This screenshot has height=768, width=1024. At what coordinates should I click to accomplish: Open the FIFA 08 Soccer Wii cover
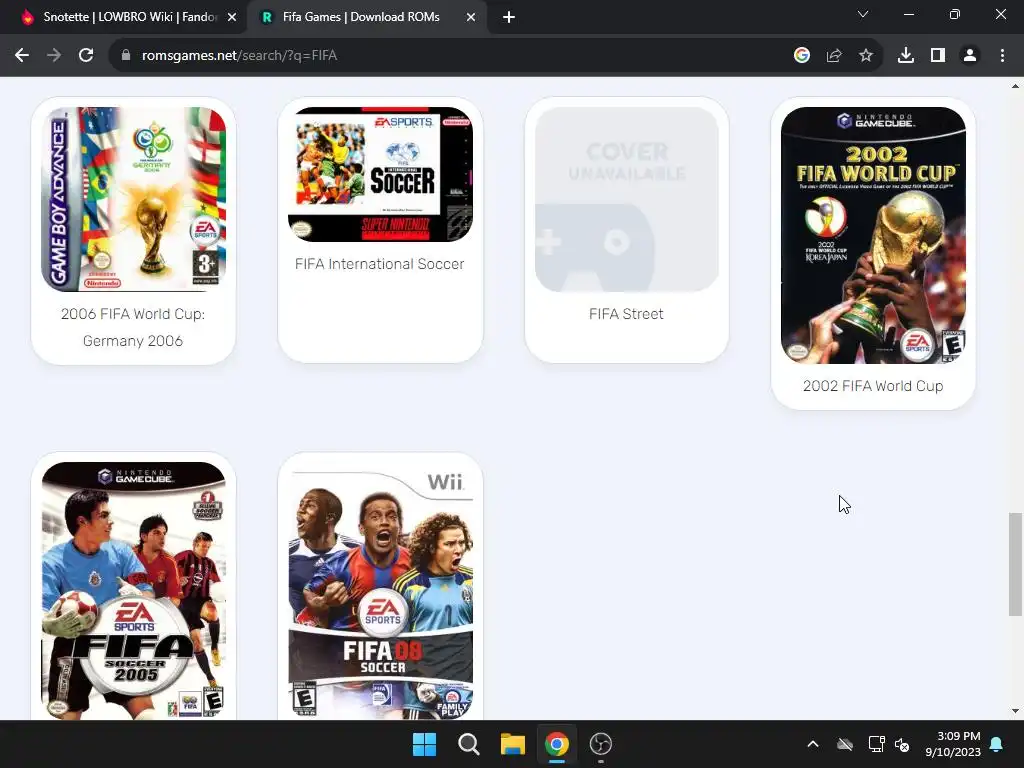coord(380,590)
